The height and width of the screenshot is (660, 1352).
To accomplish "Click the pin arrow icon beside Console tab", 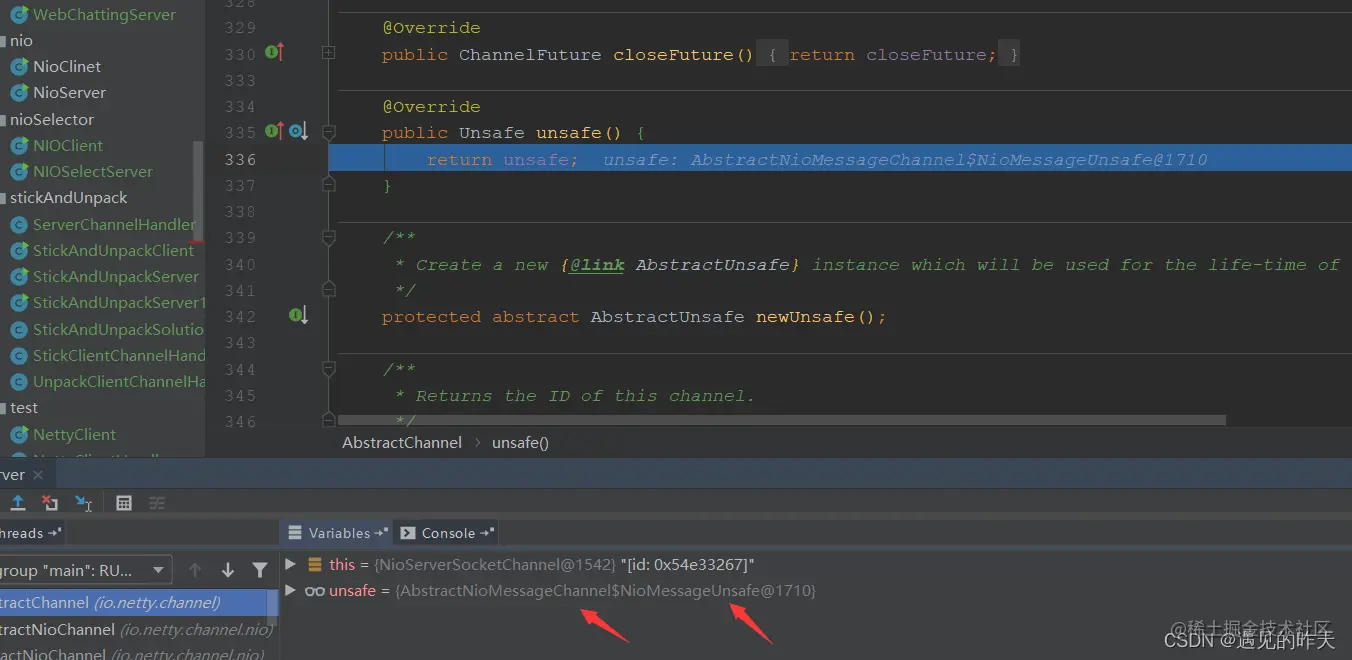I will click(x=486, y=533).
